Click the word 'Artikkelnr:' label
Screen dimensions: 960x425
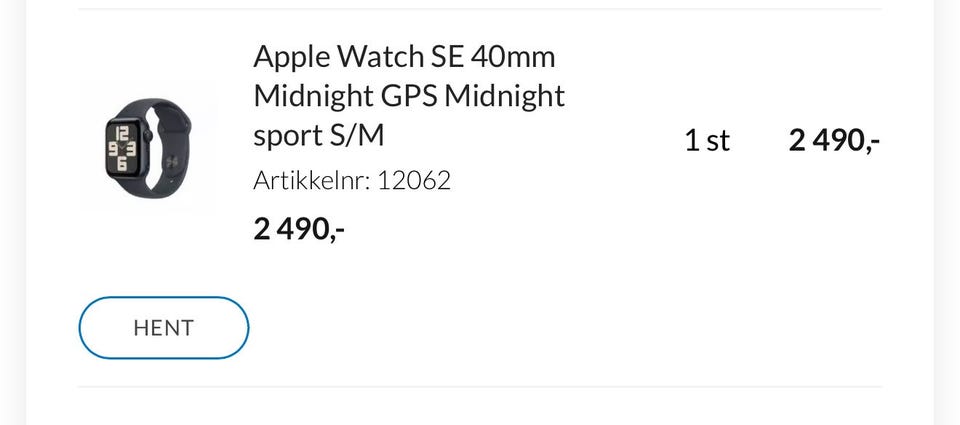pos(311,180)
